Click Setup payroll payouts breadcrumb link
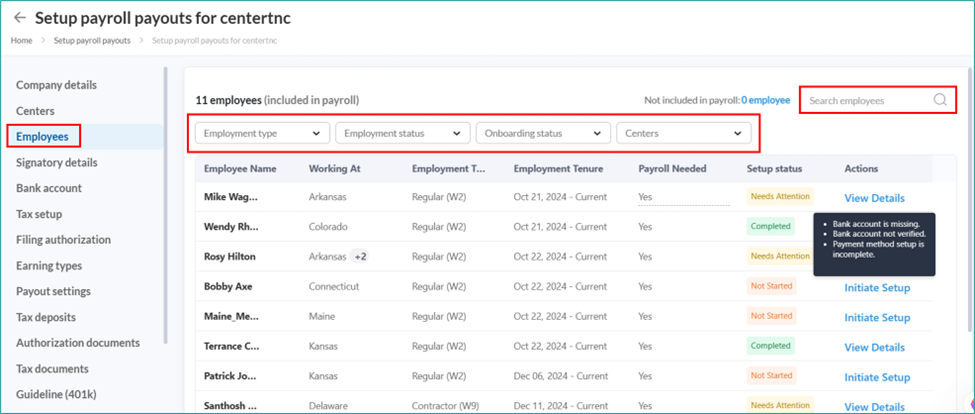Screen dimensions: 975x414 click(92, 40)
